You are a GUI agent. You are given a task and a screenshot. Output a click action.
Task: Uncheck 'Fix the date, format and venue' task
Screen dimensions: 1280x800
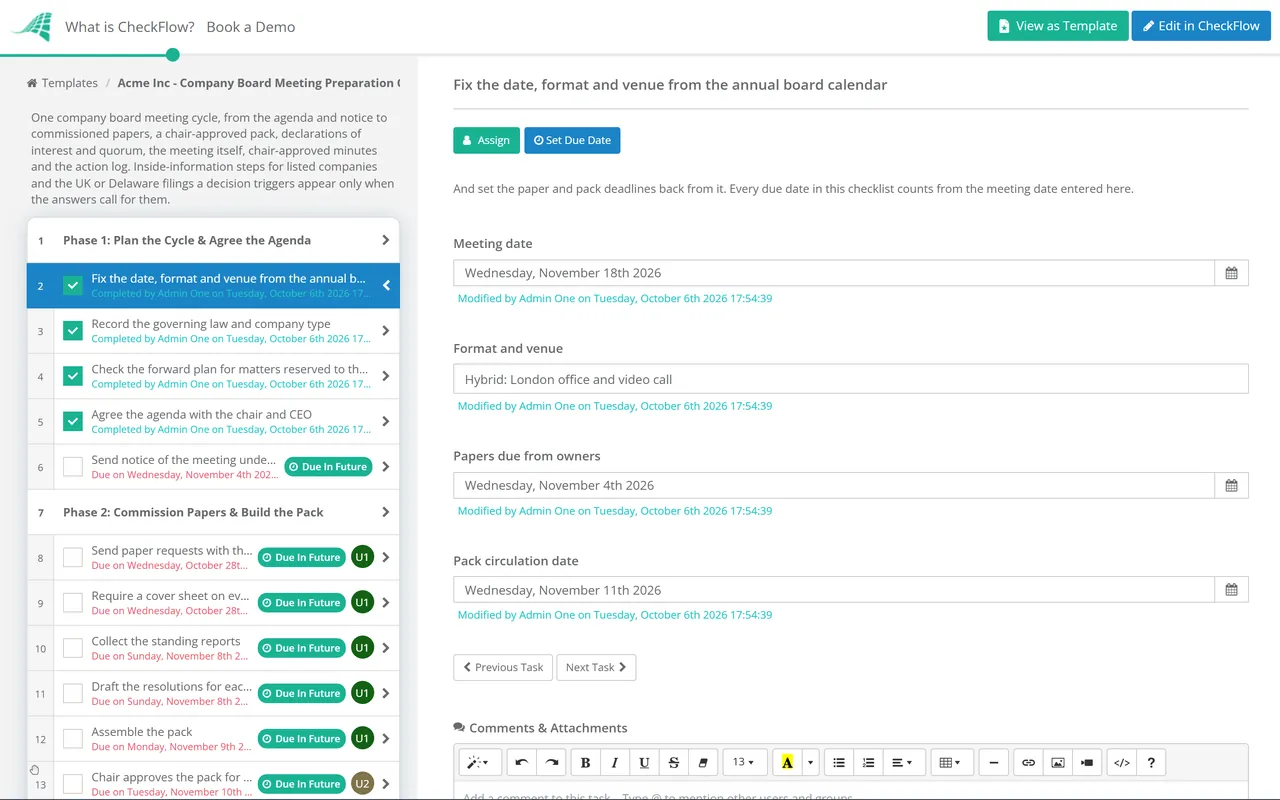click(x=73, y=286)
